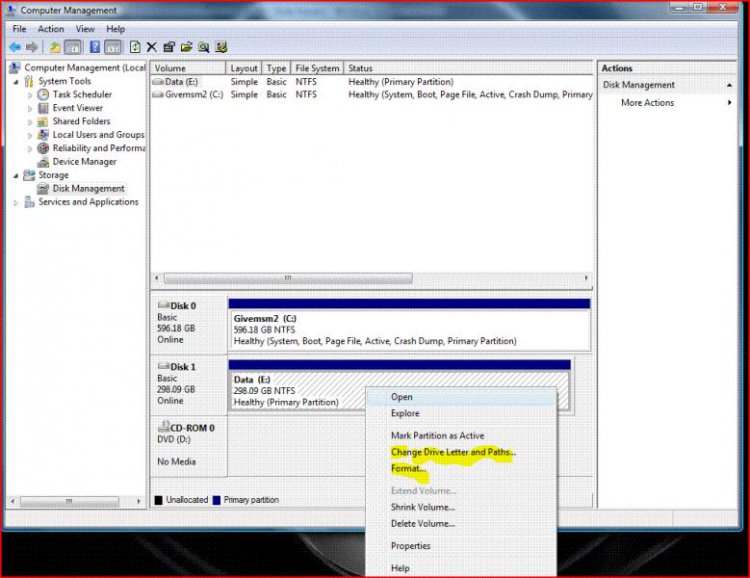Image resolution: width=750 pixels, height=578 pixels.
Task: Click the Task Scheduler clock icon
Action: click(x=43, y=94)
